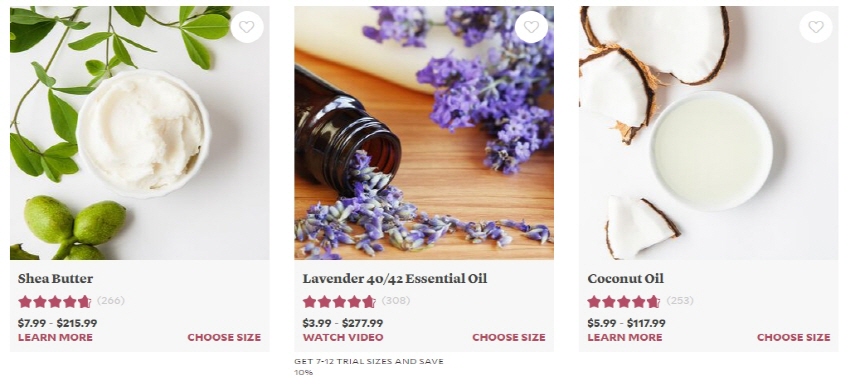Screen dimensions: 850x389
Task: Choose size for Shea Butter
Action: pyautogui.click(x=224, y=337)
